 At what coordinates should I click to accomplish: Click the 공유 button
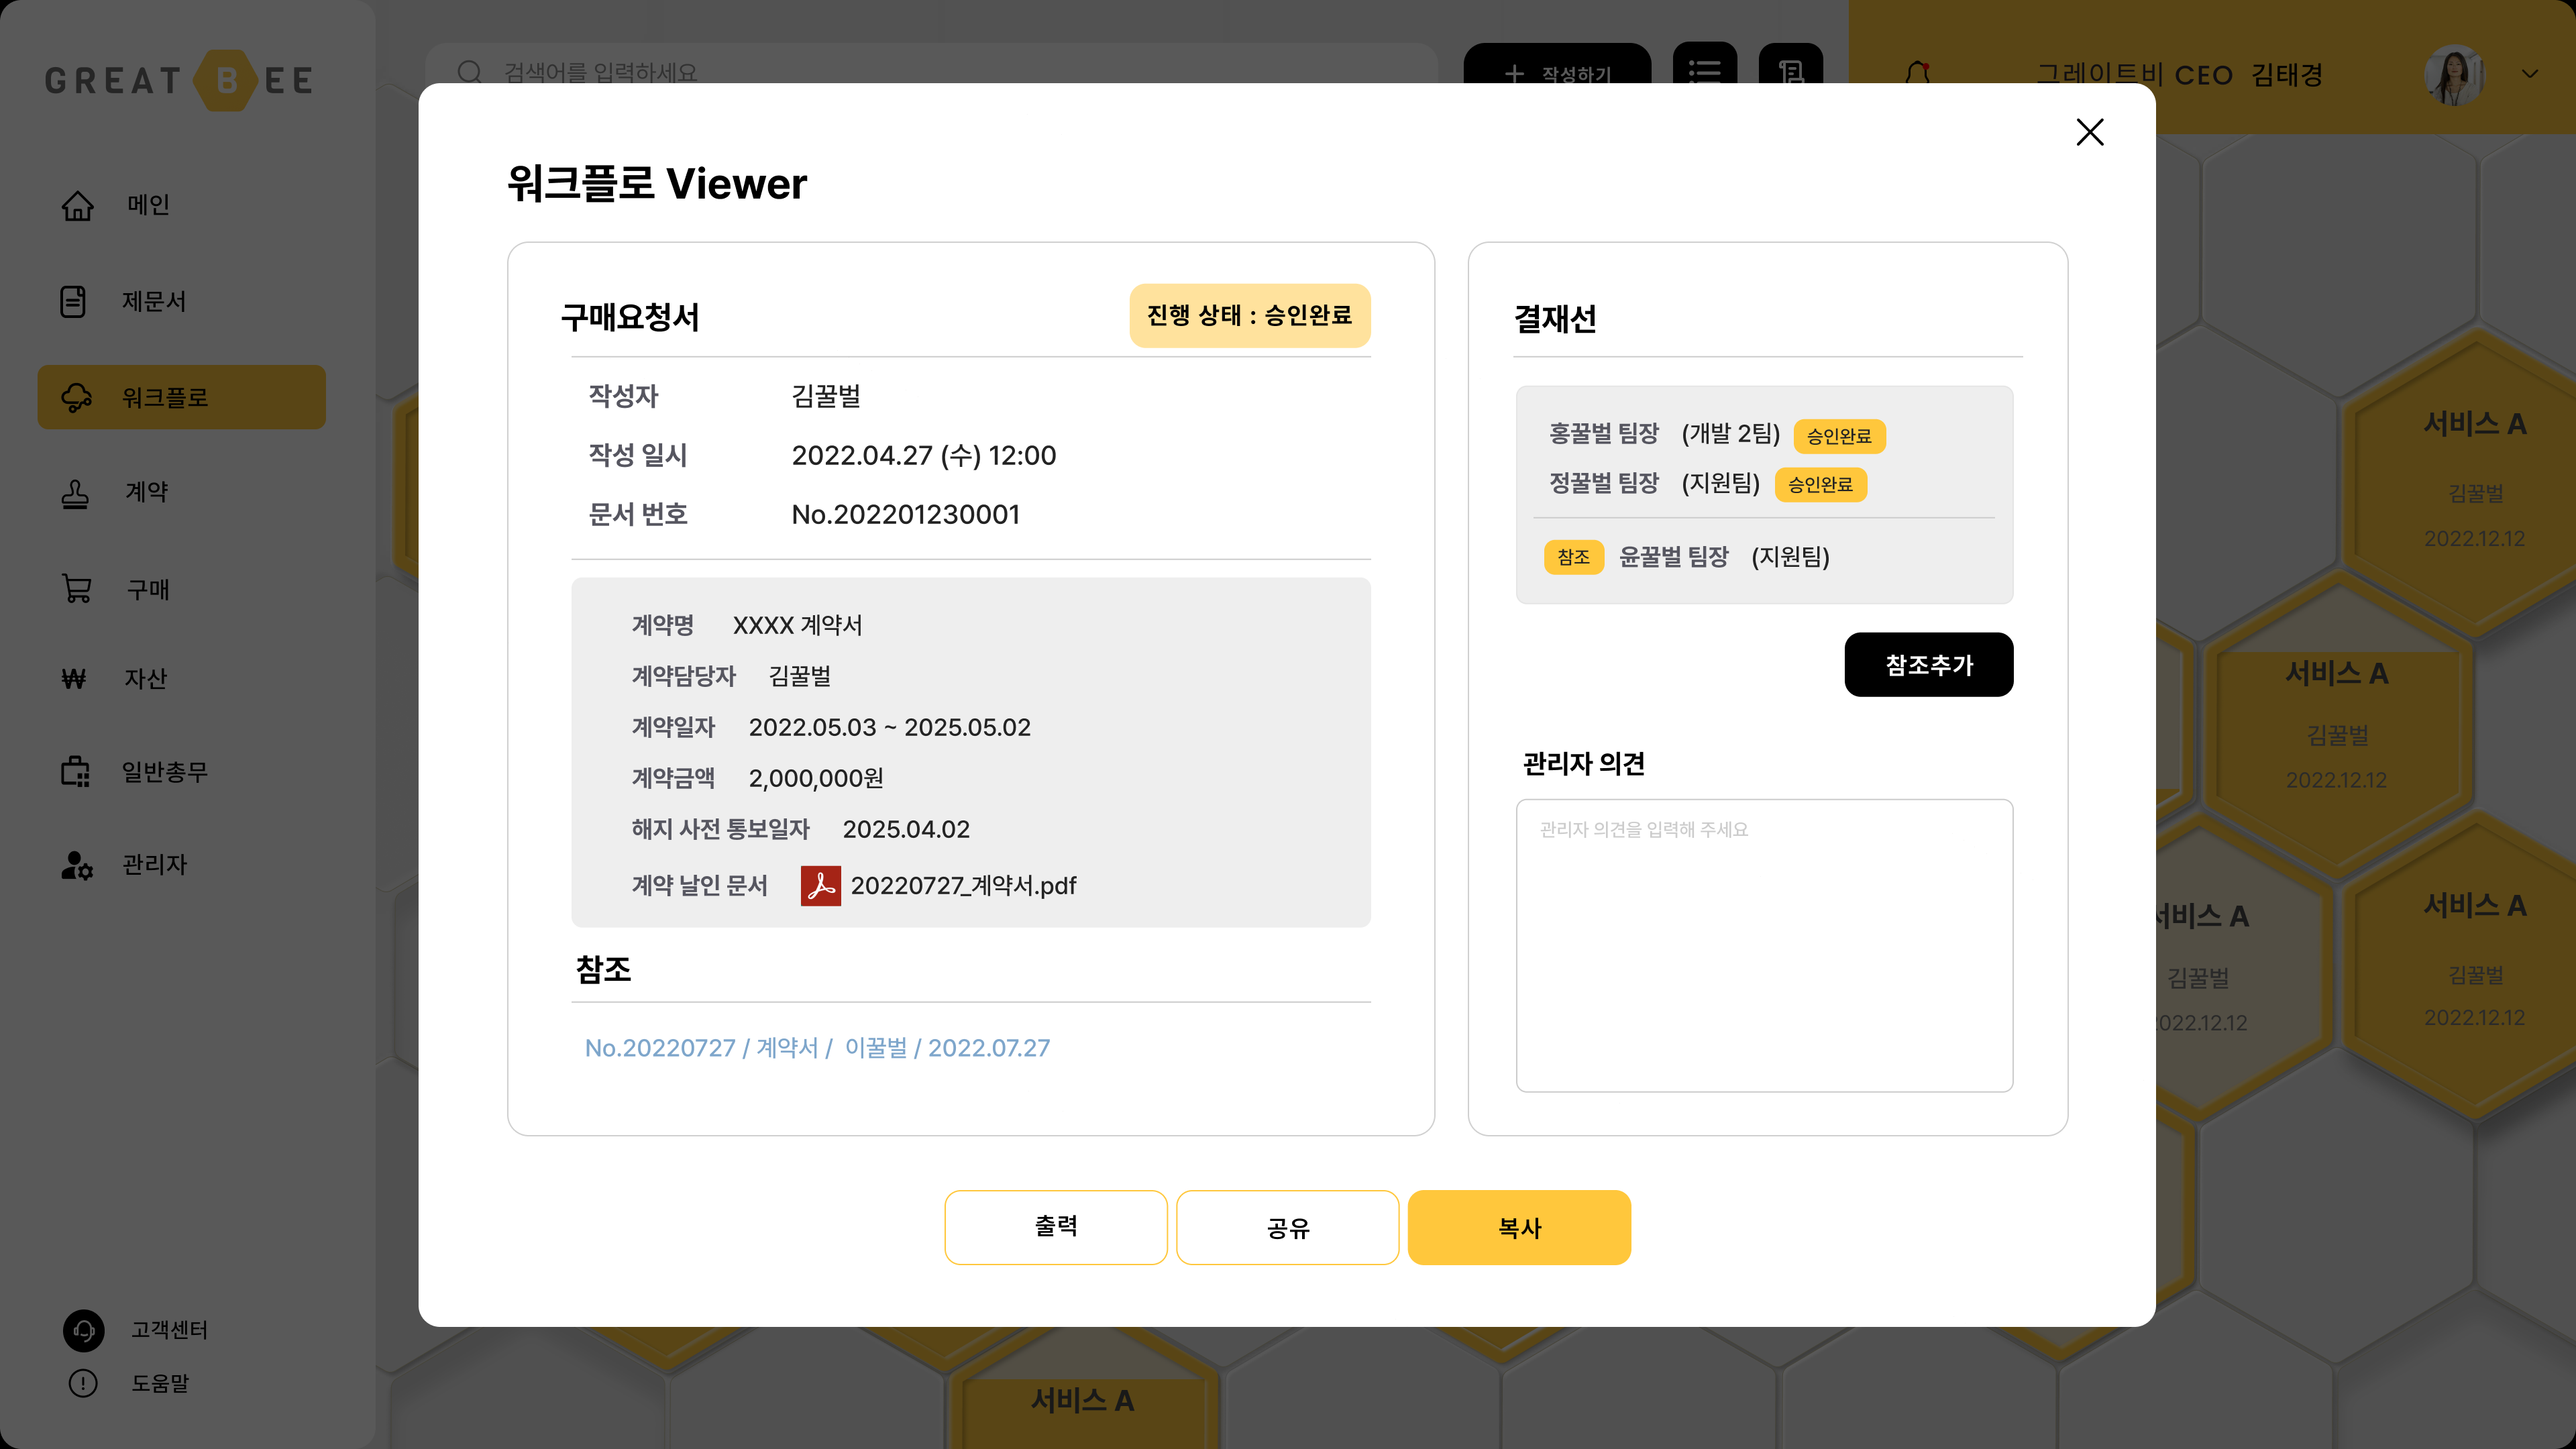point(1287,1227)
